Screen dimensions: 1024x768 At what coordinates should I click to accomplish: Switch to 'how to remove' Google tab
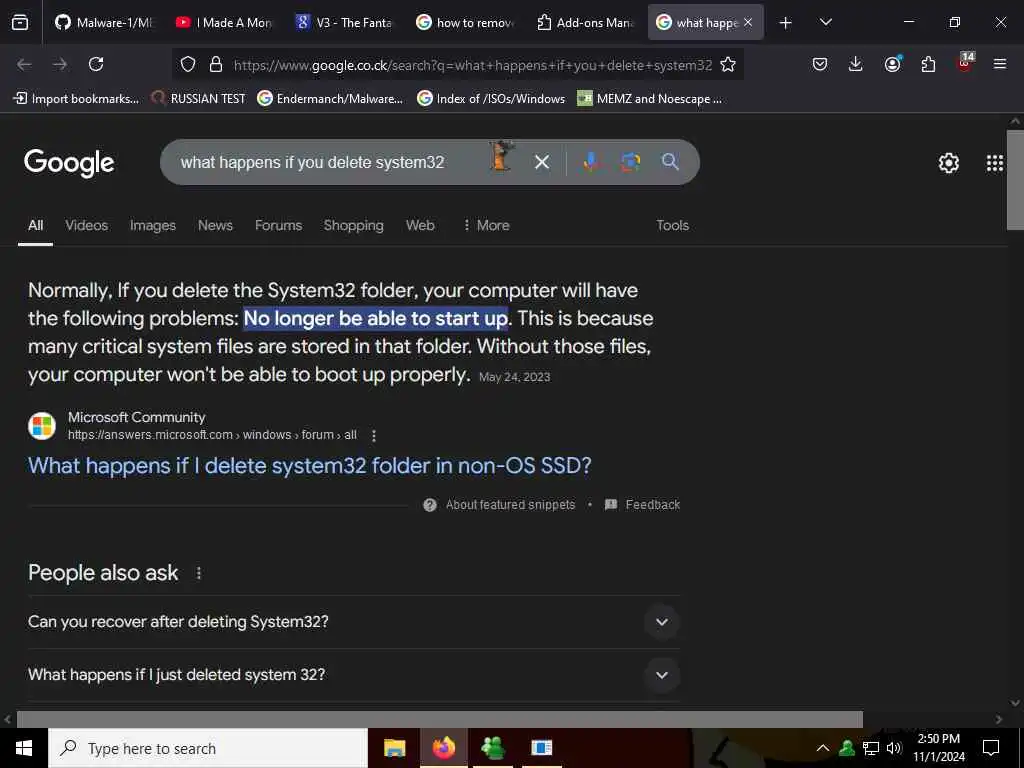(x=465, y=23)
